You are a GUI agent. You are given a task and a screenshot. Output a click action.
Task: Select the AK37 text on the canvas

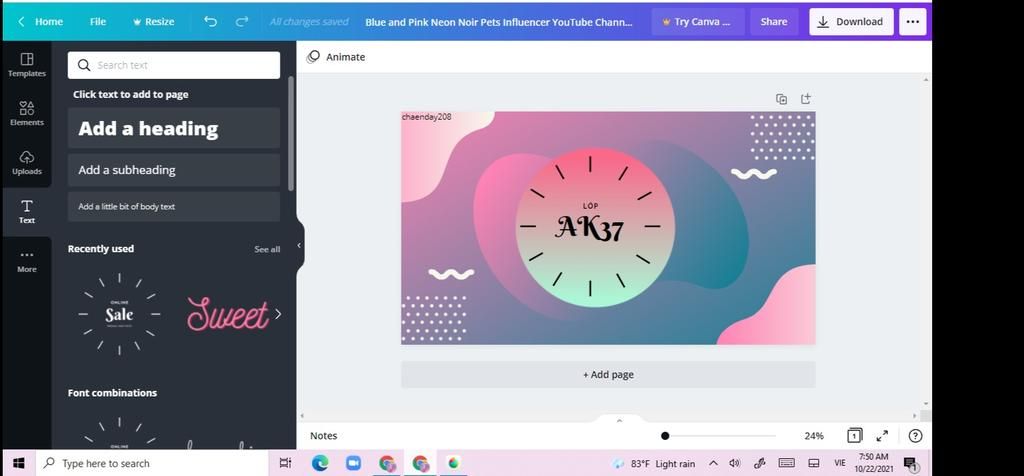[590, 228]
